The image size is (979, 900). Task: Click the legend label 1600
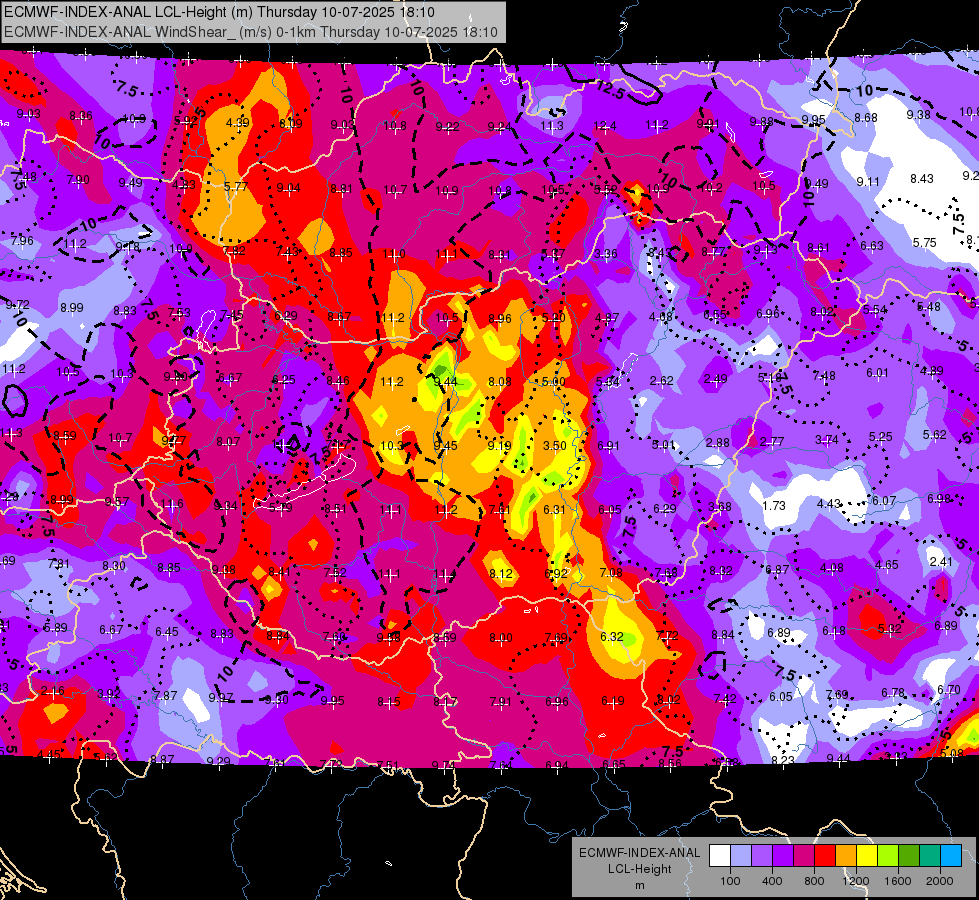898,881
